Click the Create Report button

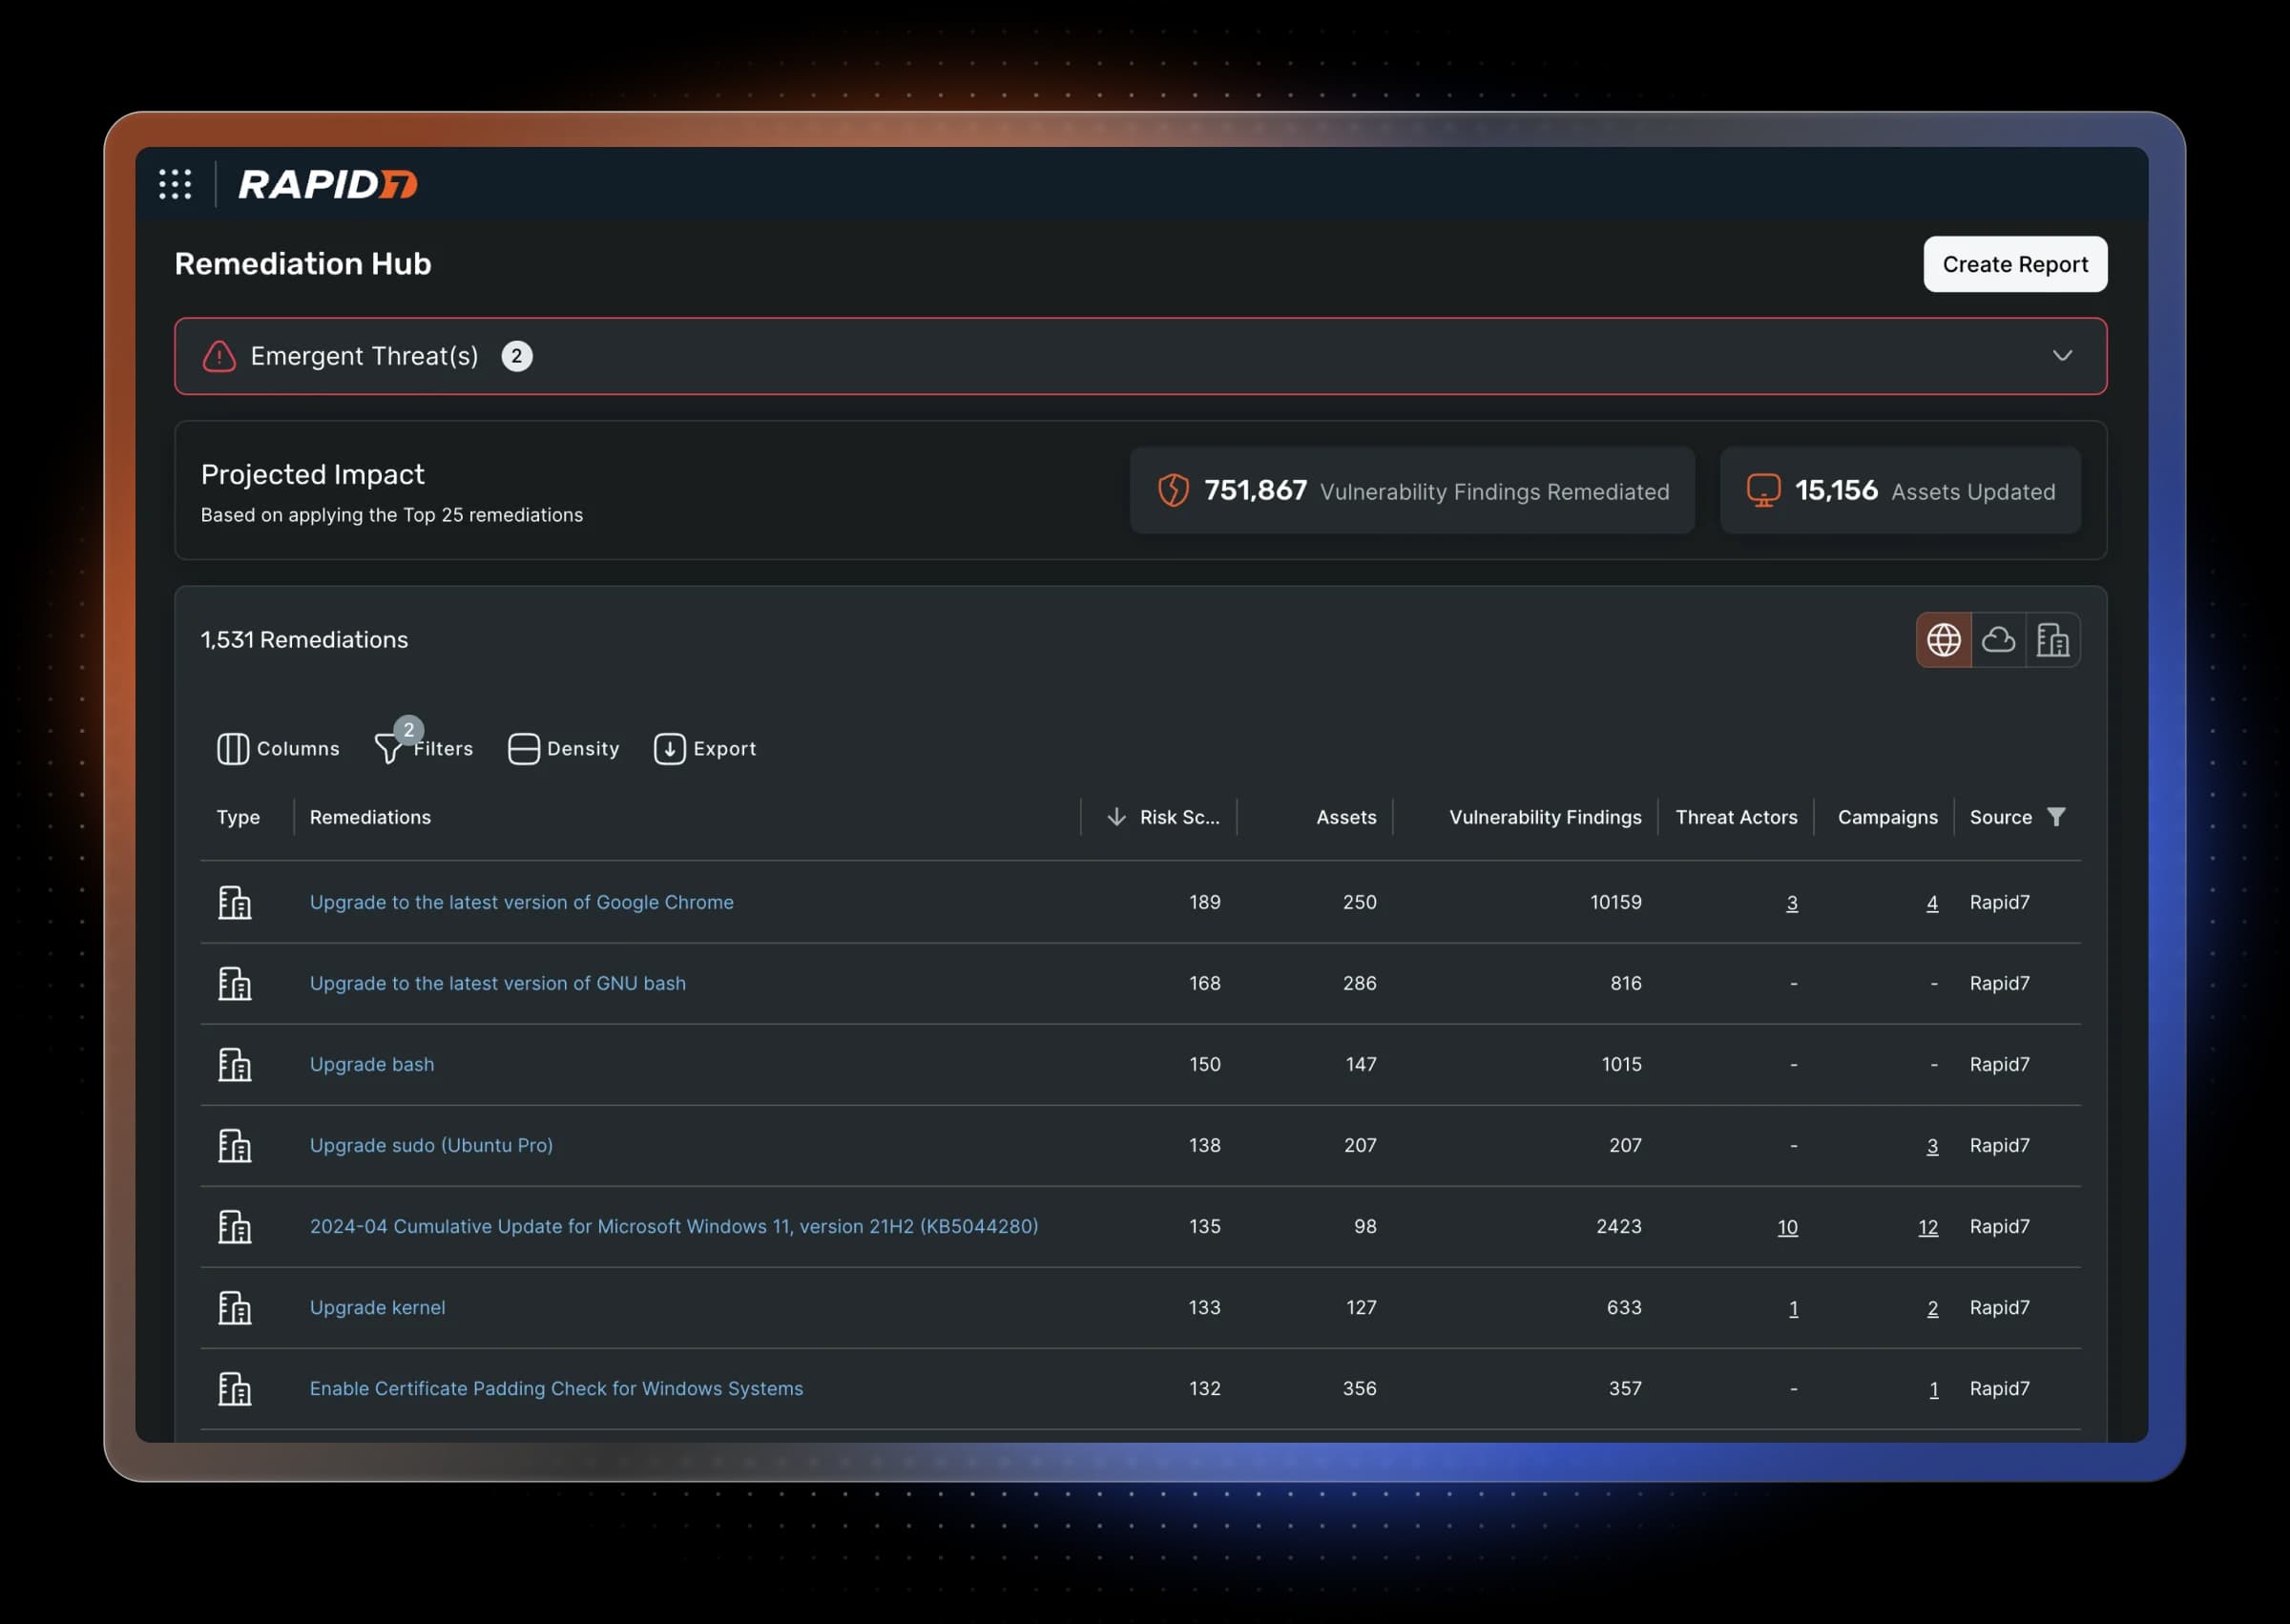pos(2015,264)
